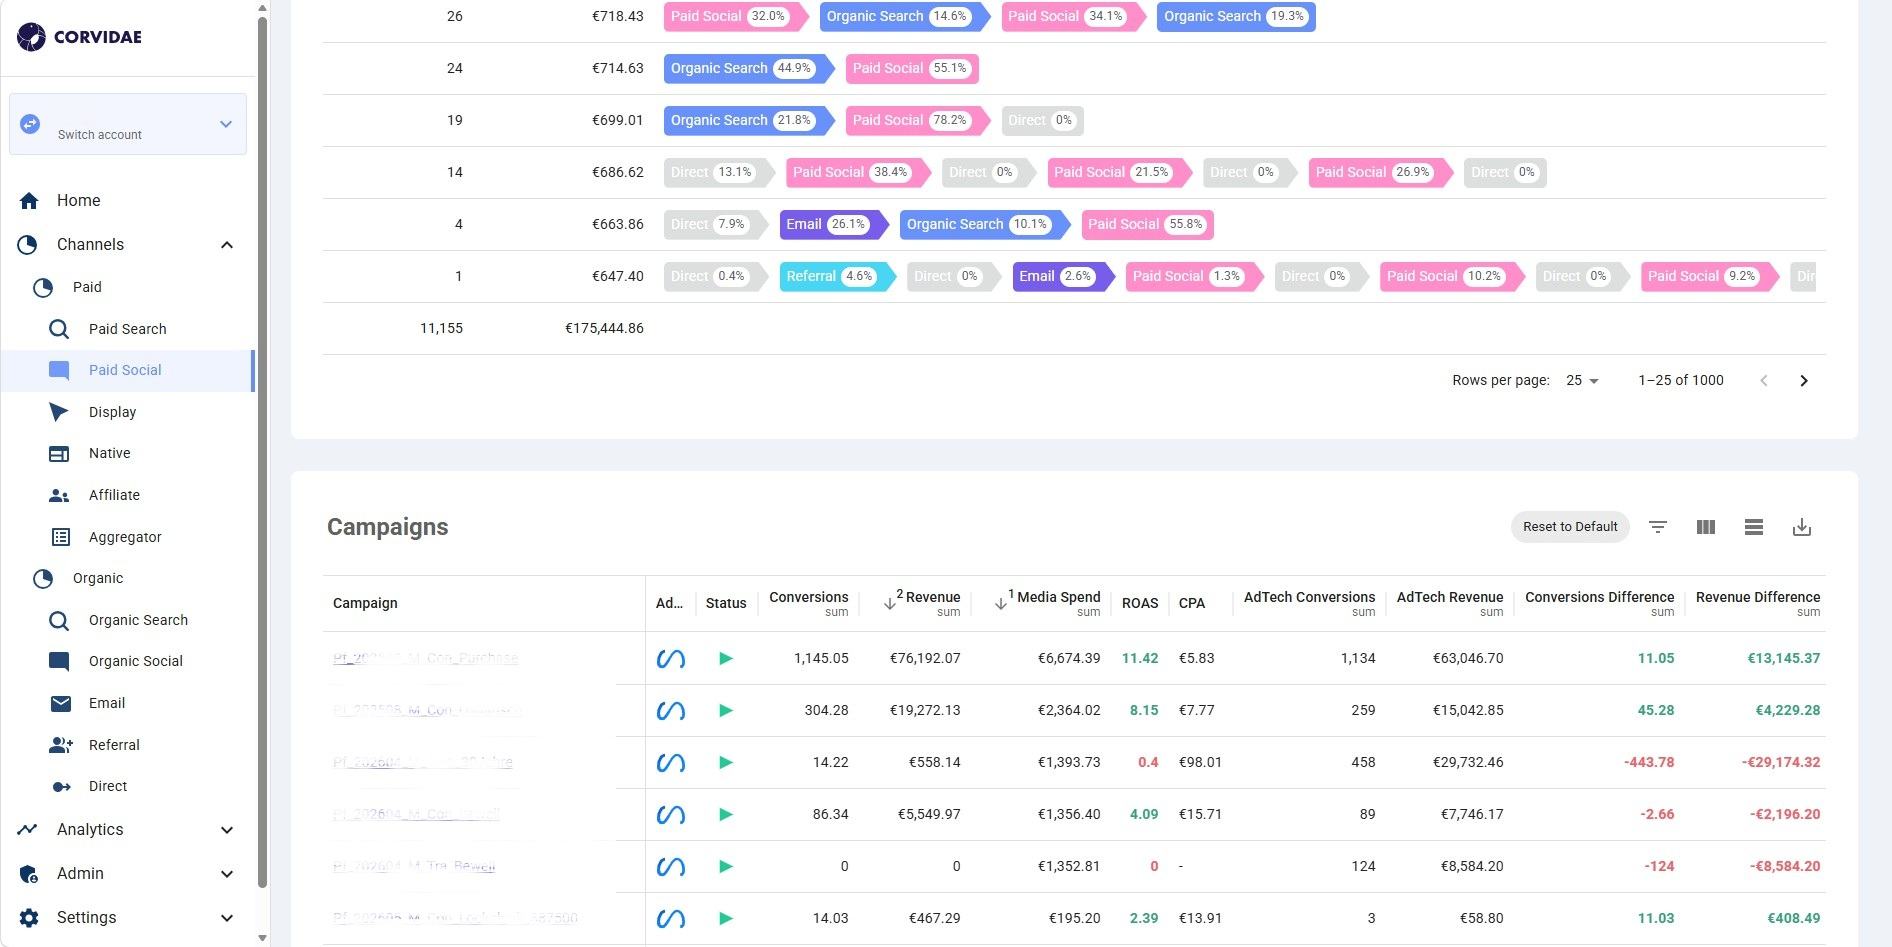Open the Switch account dropdown
This screenshot has width=1892, height=947.
(x=128, y=124)
